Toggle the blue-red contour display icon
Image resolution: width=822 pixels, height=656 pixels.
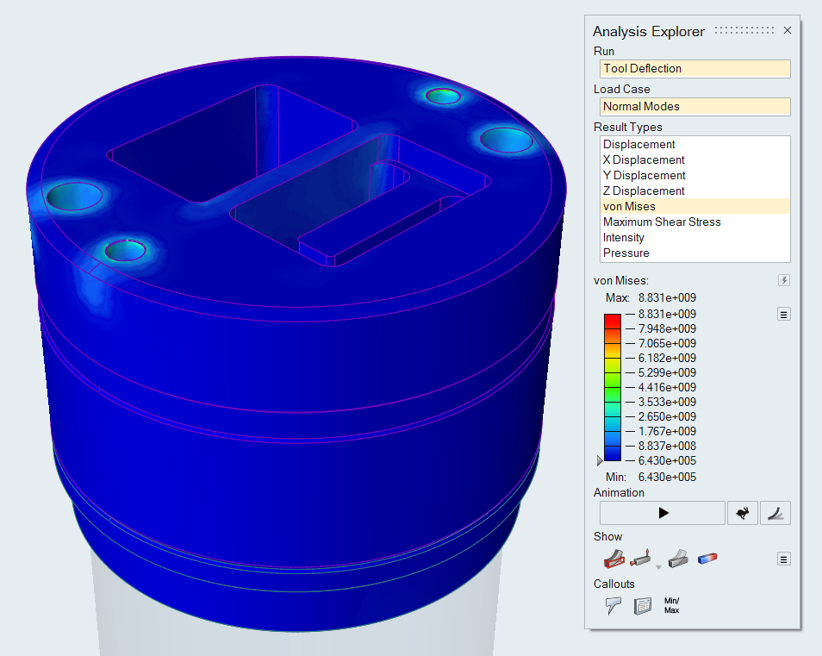[x=707, y=559]
